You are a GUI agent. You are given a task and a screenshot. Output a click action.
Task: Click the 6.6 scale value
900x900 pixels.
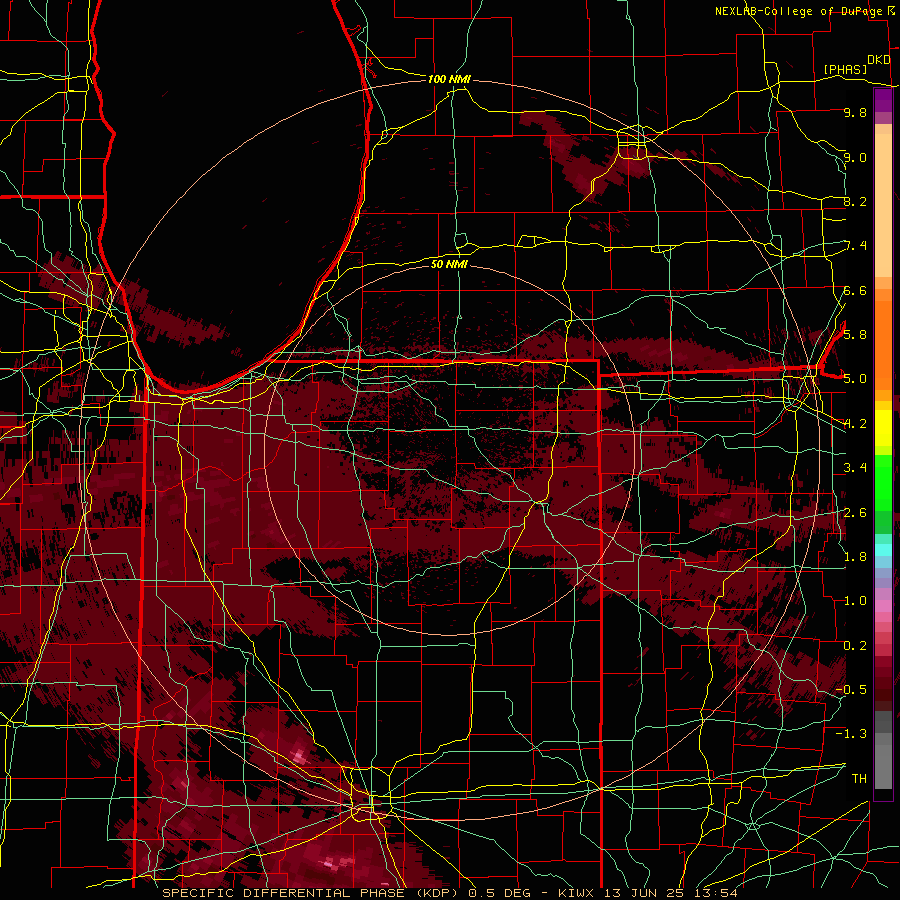[855, 290]
